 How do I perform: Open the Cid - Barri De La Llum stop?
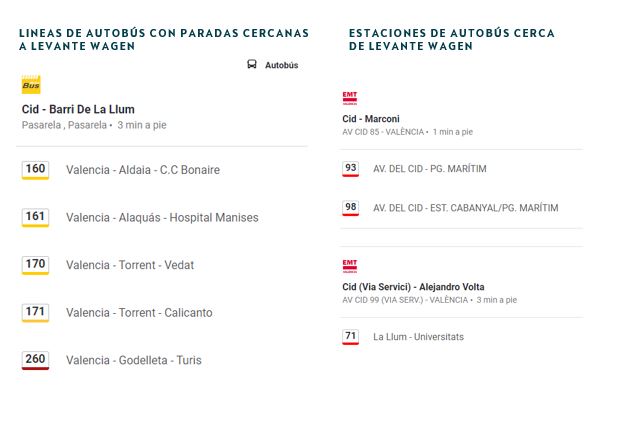[78, 109]
